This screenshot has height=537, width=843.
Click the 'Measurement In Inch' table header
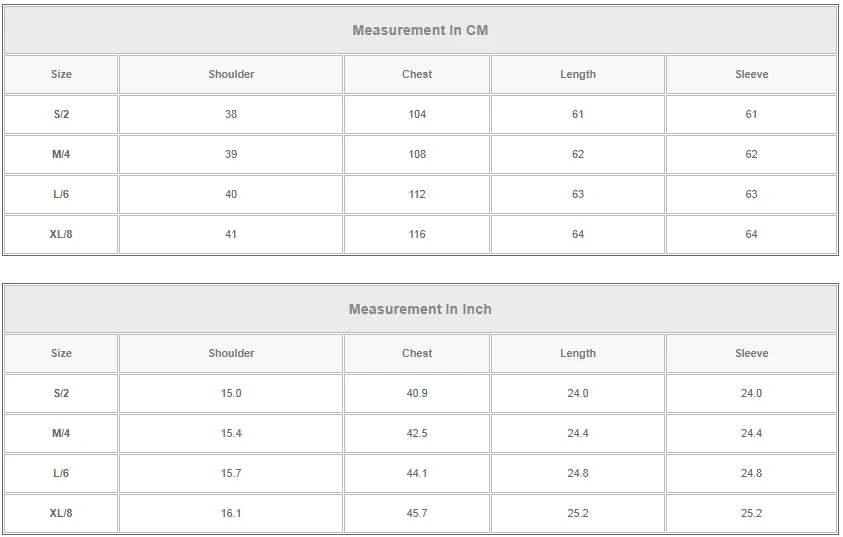click(420, 309)
